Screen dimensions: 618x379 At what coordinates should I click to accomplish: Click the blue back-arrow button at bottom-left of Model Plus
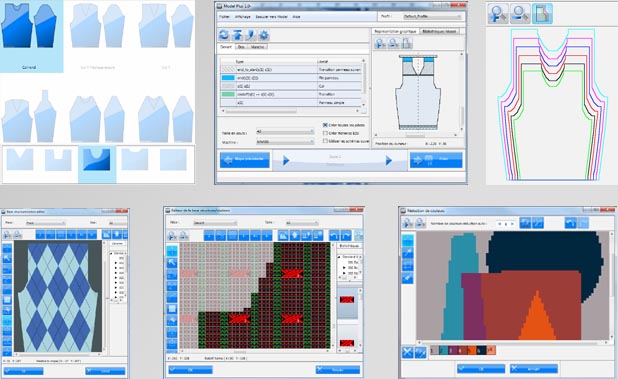[x=245, y=160]
